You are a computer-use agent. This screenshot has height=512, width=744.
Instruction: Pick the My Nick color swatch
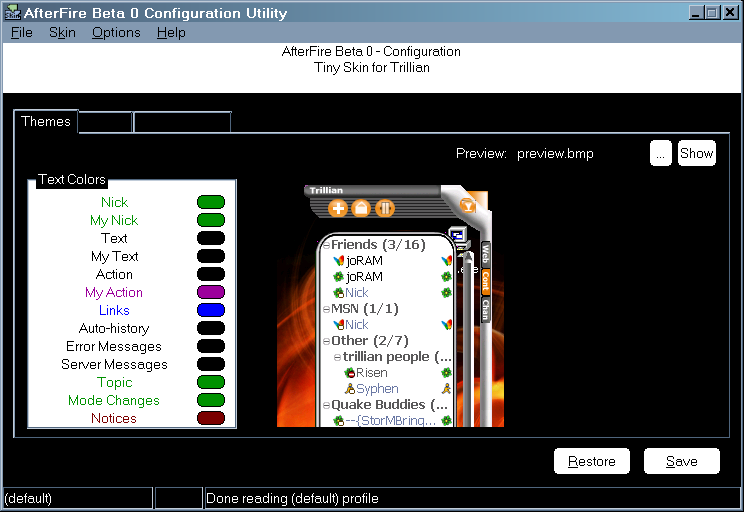tap(211, 220)
